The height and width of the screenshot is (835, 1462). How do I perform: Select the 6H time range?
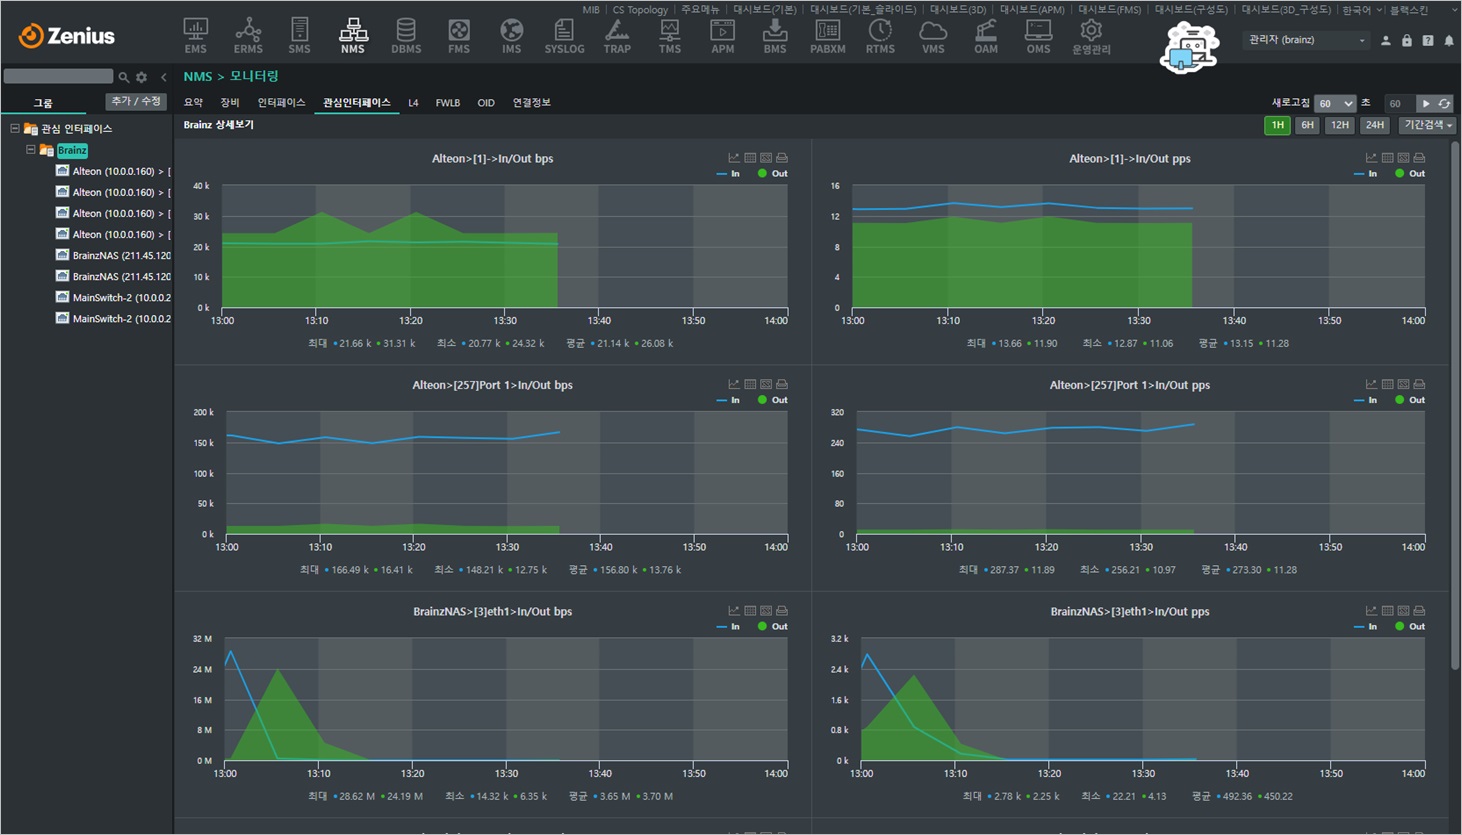tap(1307, 125)
